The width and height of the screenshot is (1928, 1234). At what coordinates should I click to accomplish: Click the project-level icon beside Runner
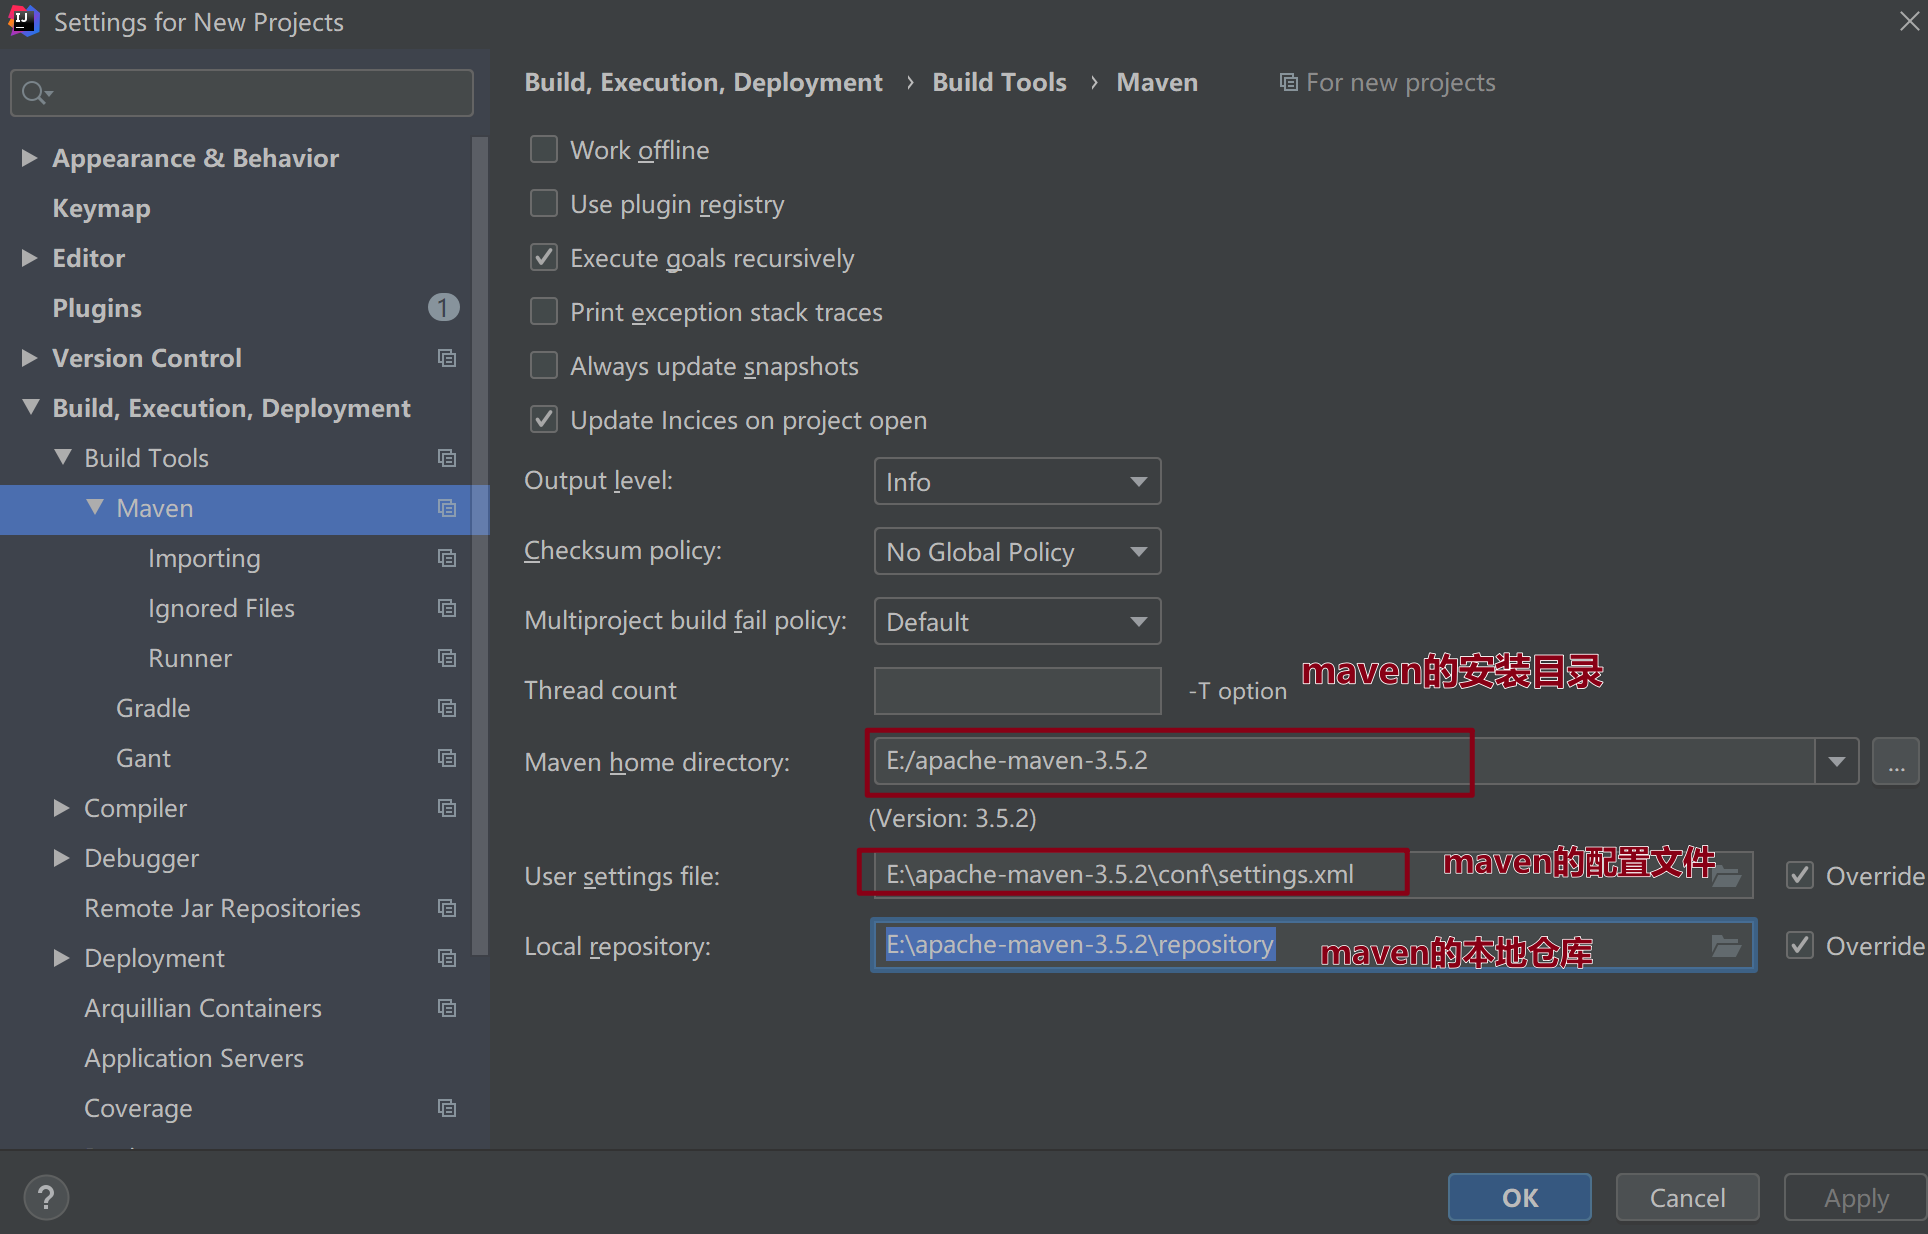coord(447,658)
